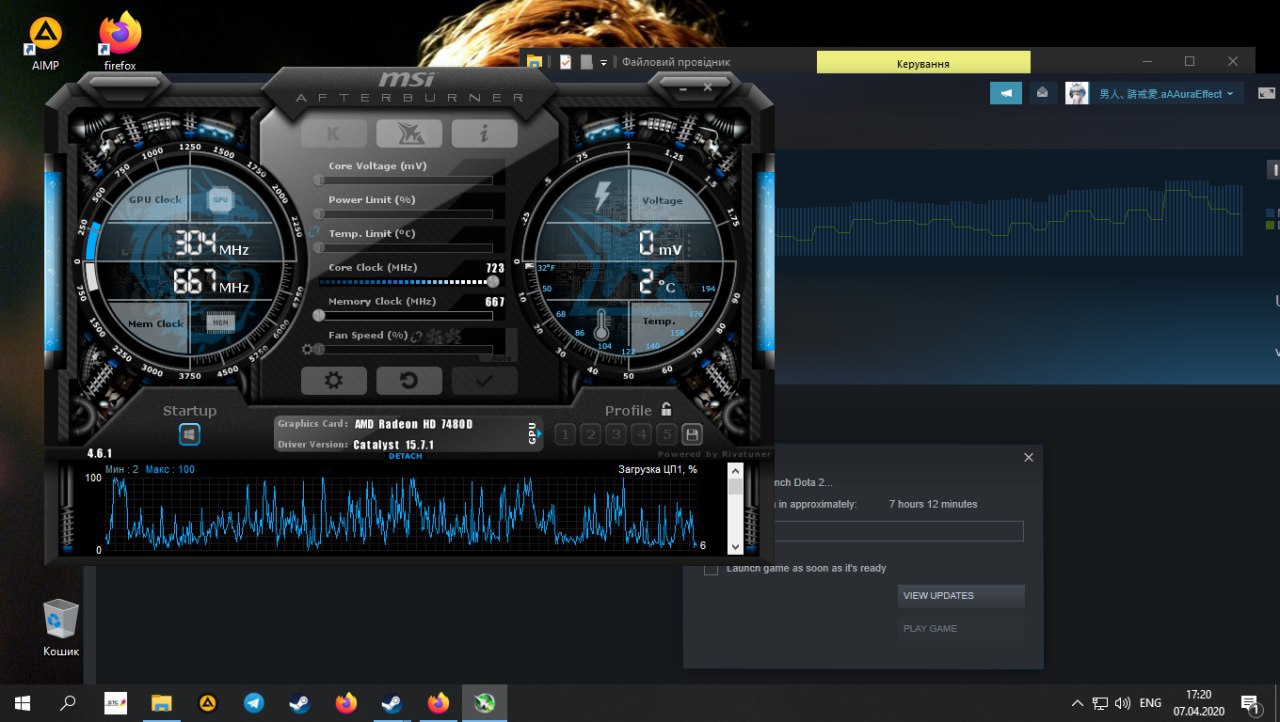Click VIEW UPDATES button in Steam dialog
The width and height of the screenshot is (1280, 722).
click(x=961, y=596)
